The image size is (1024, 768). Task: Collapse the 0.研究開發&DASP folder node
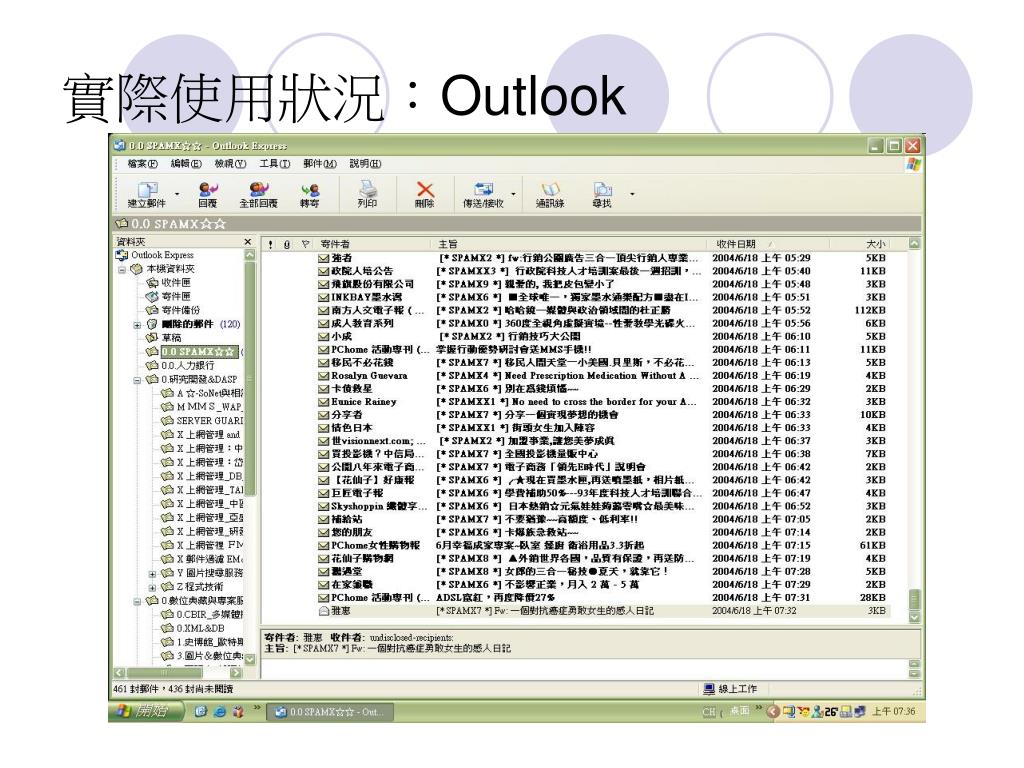pyautogui.click(x=137, y=379)
